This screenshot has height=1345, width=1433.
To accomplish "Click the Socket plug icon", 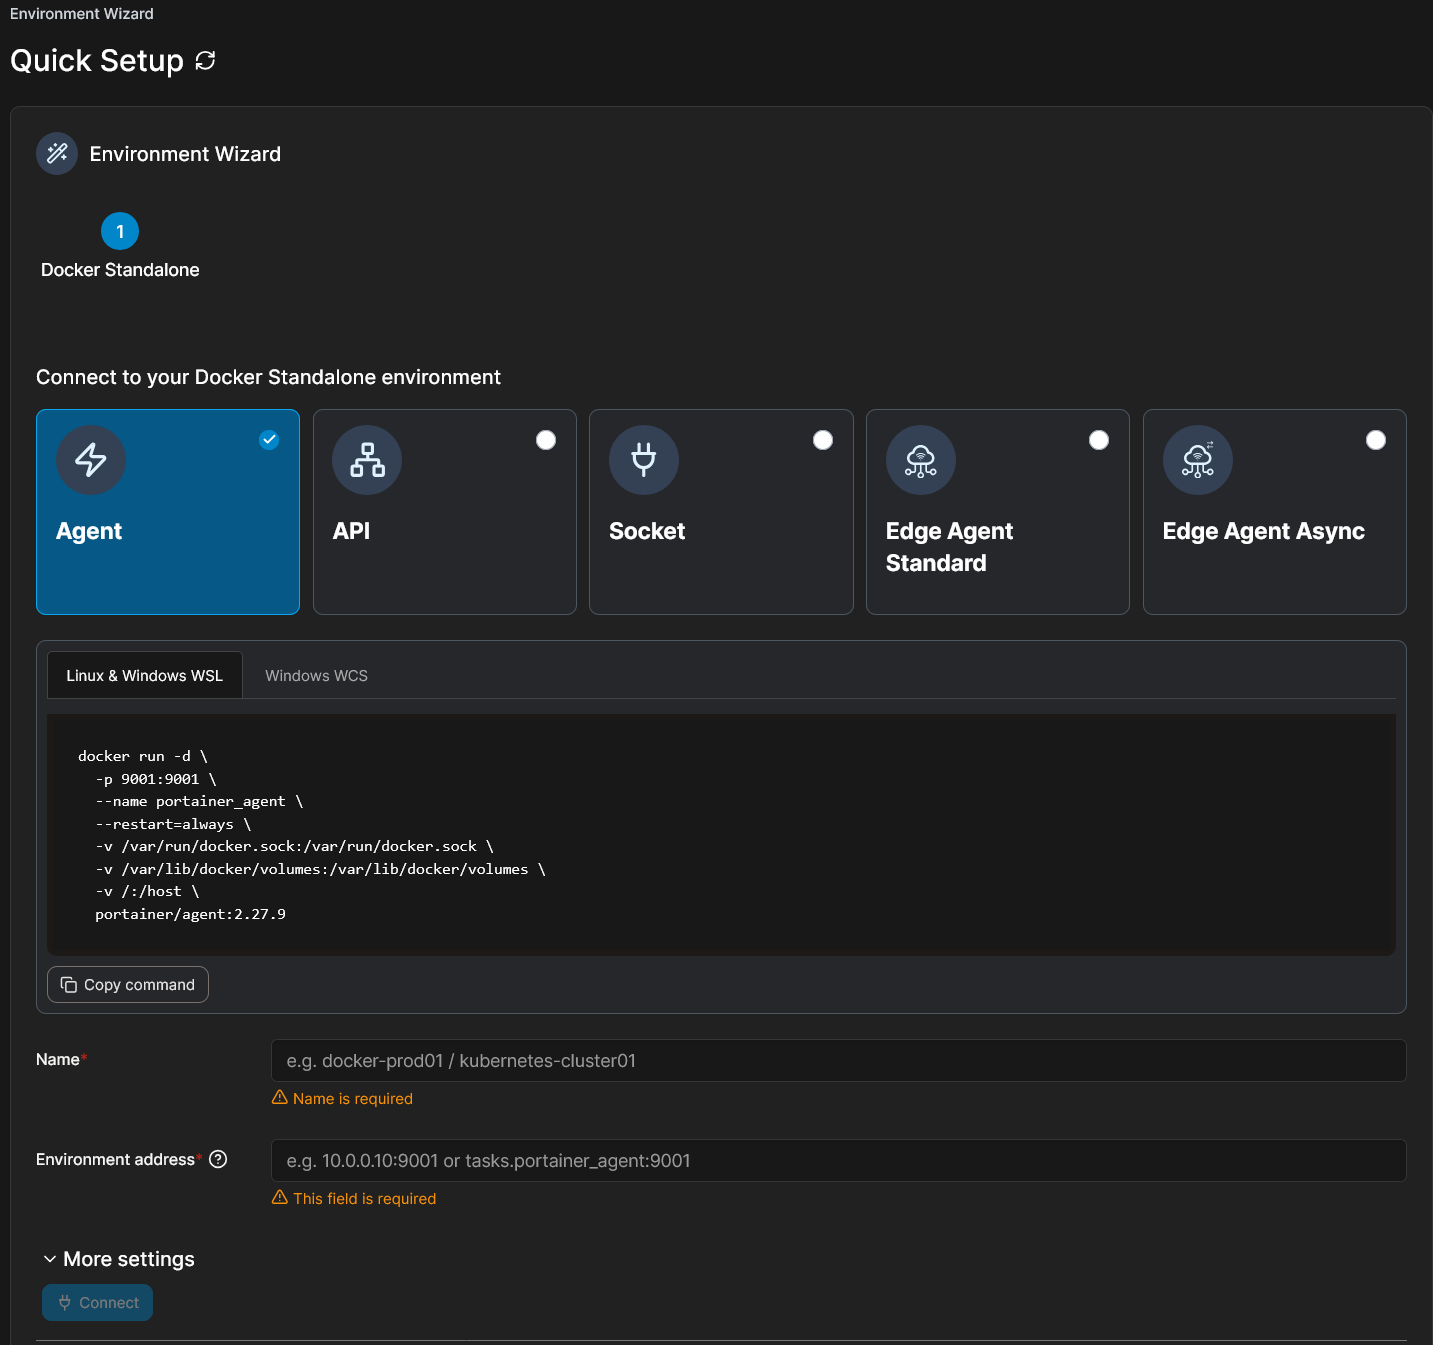I will click(644, 460).
